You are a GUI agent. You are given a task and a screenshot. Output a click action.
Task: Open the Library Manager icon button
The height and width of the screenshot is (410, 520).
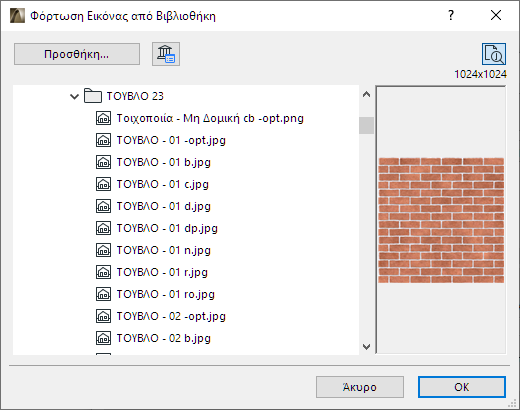(166, 54)
